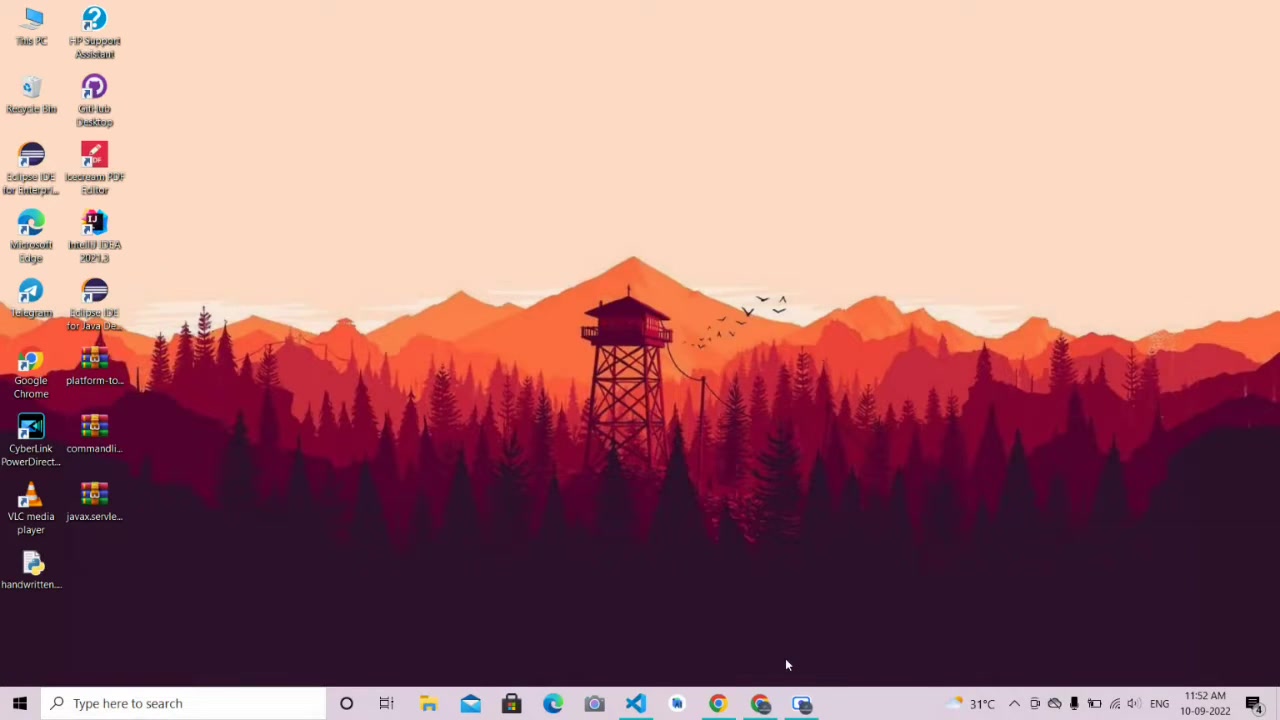This screenshot has width=1280, height=720.
Task: Open the clock showing 11:52 AM
Action: (x=1205, y=703)
